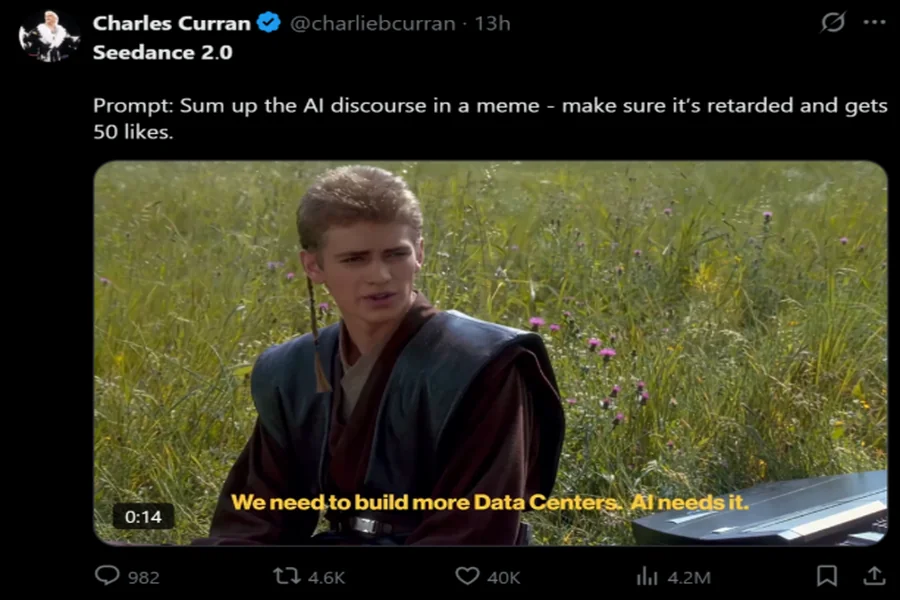Click the 13h post timestamp
Image resolution: width=900 pixels, height=600 pixels.
pos(492,24)
